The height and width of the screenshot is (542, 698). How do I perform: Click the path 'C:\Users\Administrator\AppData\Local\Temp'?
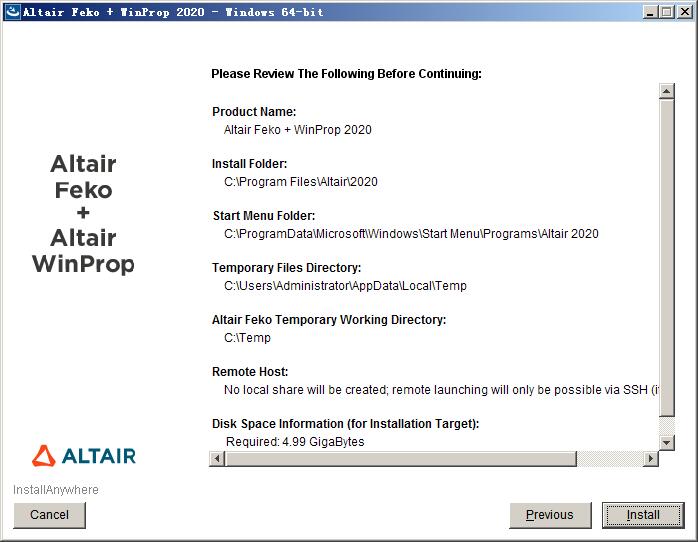345,286
